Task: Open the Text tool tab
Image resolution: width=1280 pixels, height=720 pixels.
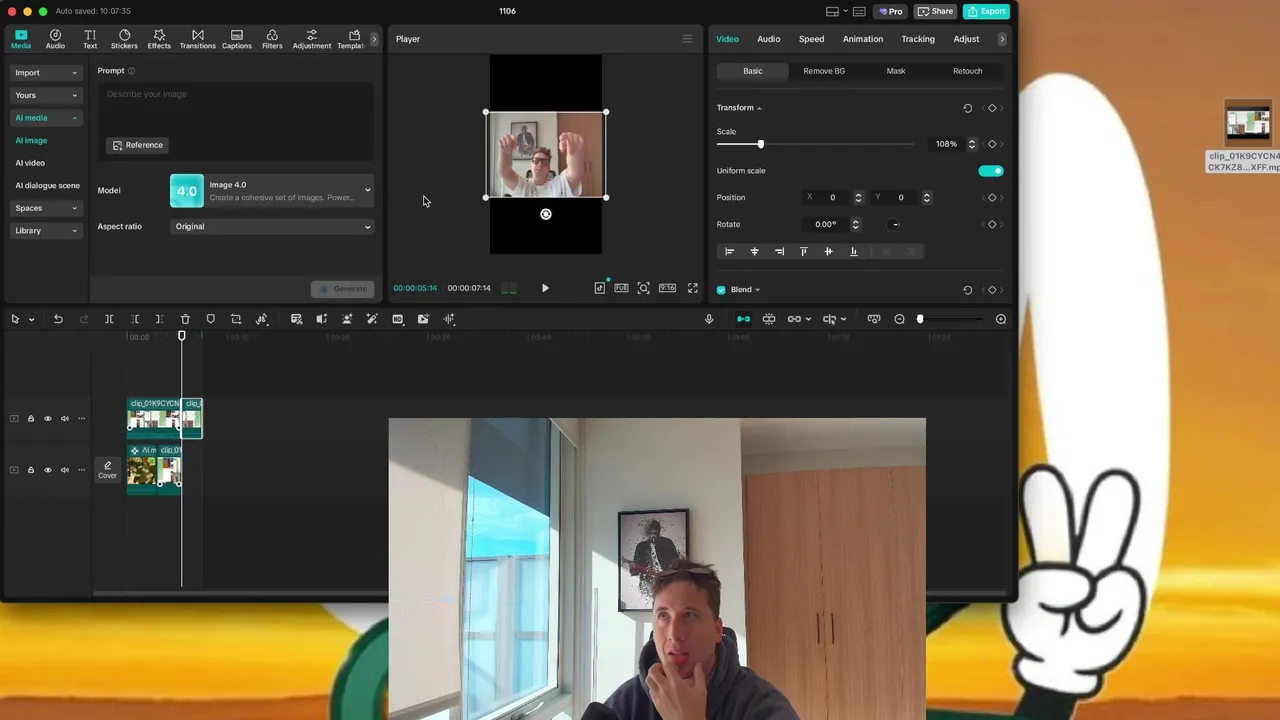Action: pyautogui.click(x=90, y=39)
